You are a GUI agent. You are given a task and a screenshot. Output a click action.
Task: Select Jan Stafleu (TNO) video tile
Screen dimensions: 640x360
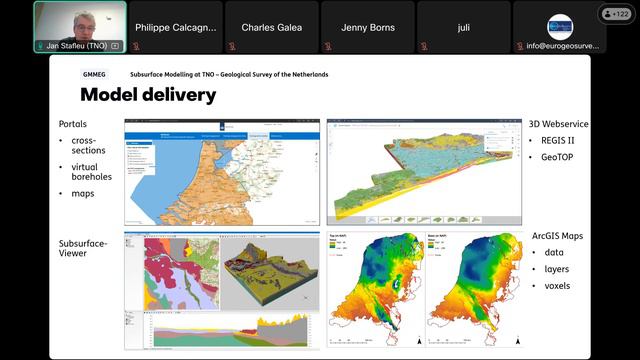pos(80,27)
